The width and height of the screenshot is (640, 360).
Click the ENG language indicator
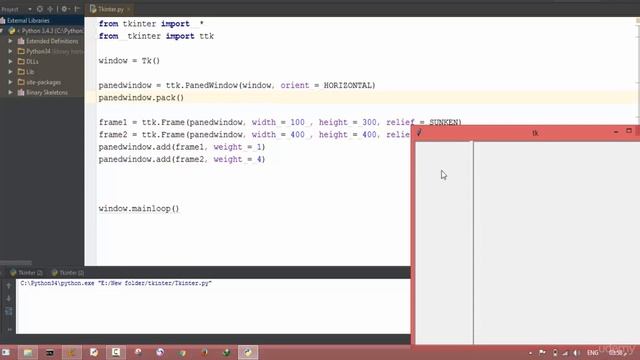592,353
